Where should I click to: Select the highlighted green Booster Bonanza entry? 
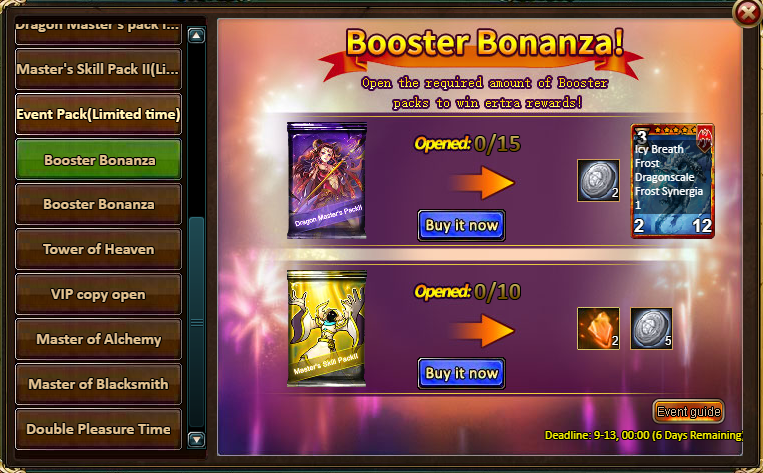pyautogui.click(x=99, y=160)
